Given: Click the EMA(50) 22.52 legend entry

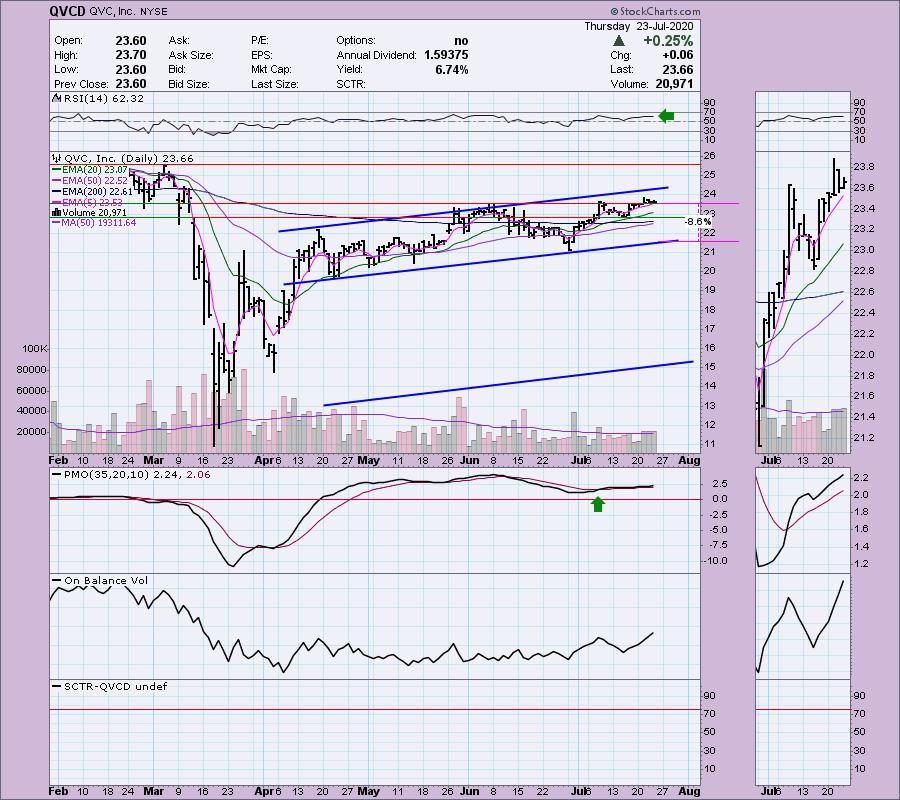Looking at the screenshot, I should (x=89, y=180).
